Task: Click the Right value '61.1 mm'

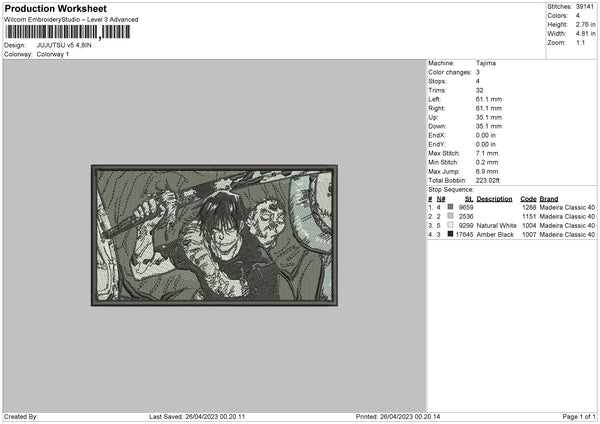Action: [x=489, y=108]
